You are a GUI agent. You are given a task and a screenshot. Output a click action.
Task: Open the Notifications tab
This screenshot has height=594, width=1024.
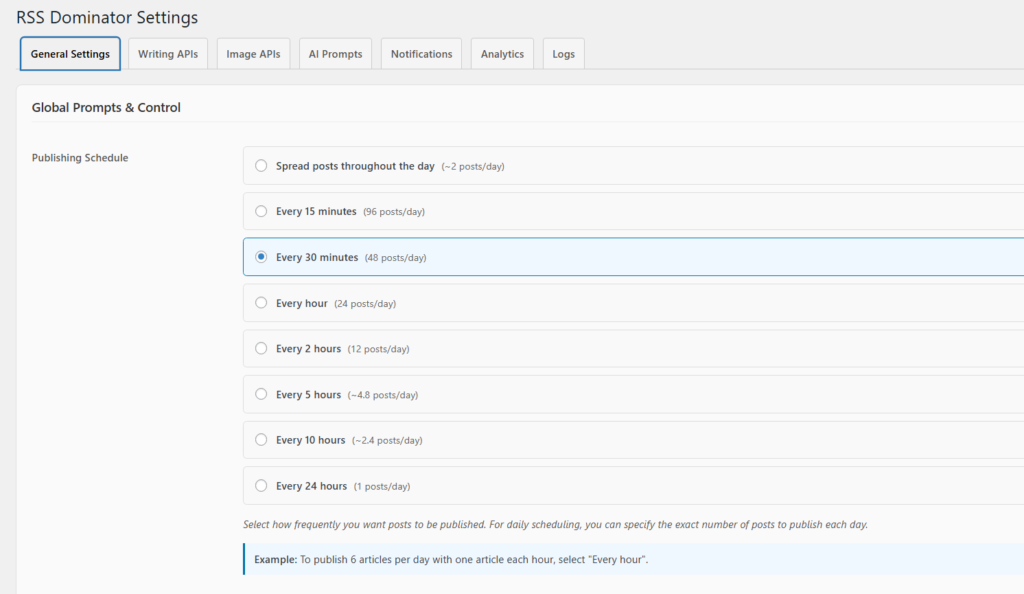pyautogui.click(x=421, y=54)
